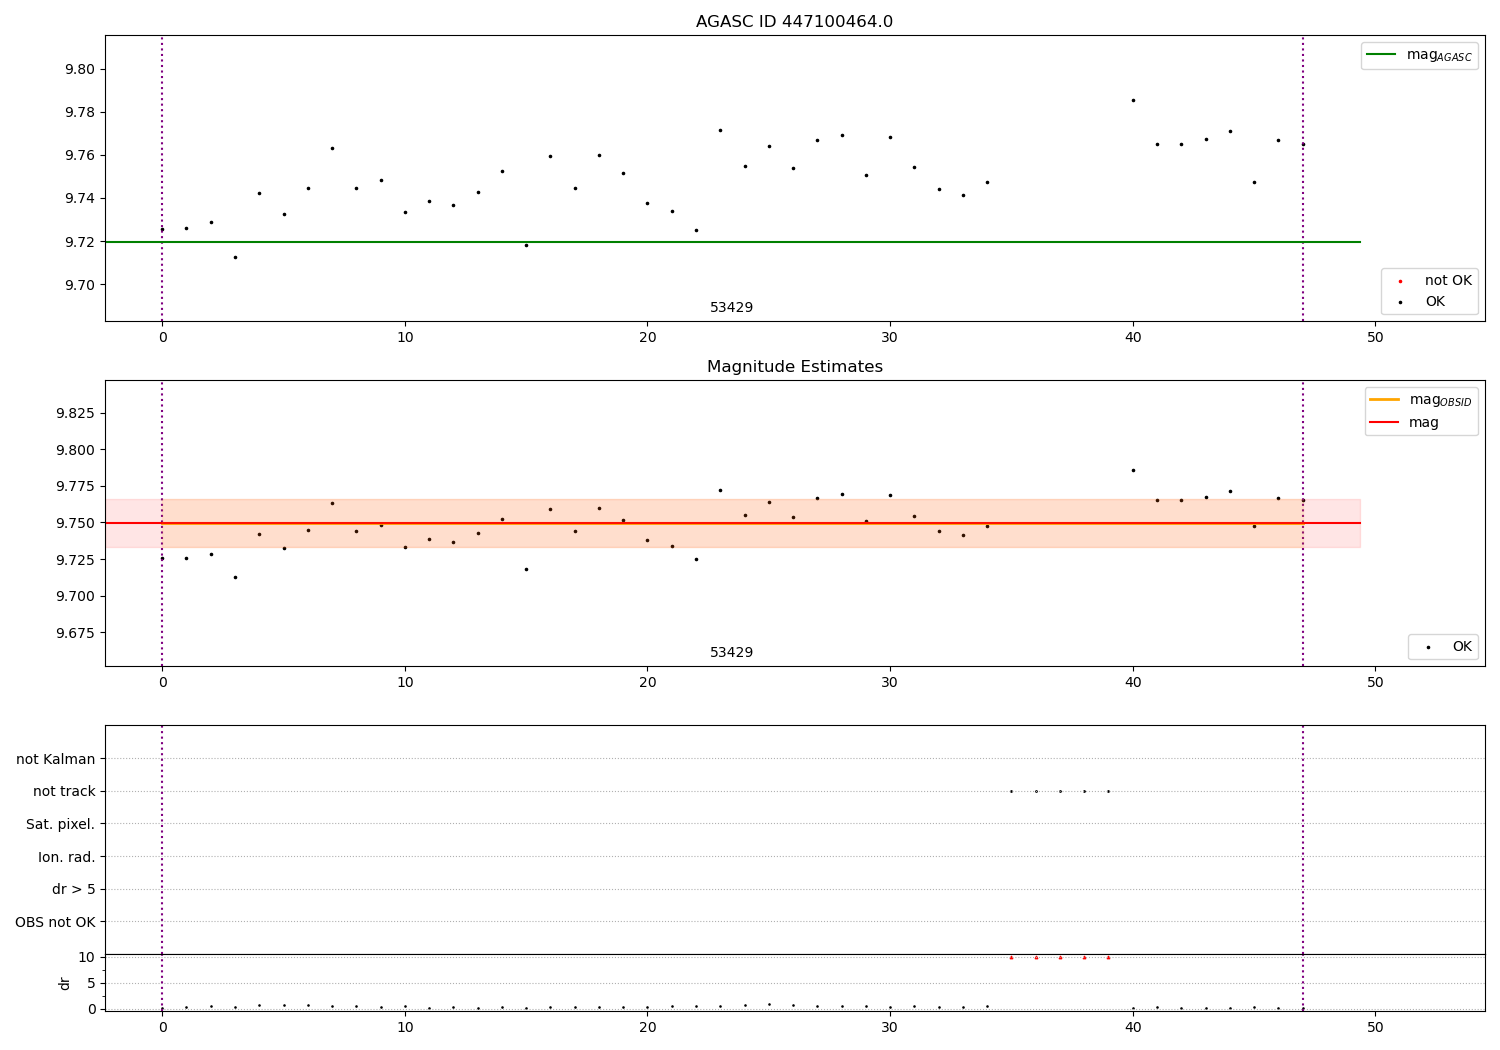This screenshot has width=1500, height=1050.
Task: Click the 9.775 y-tick in the middle plot
Action: point(76,487)
